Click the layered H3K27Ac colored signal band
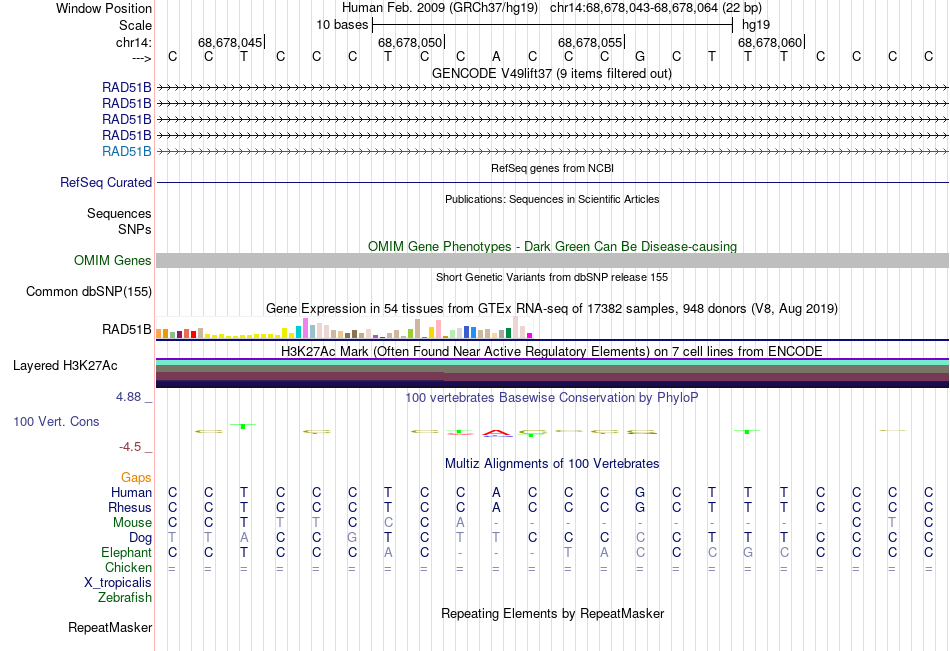 pos(552,373)
